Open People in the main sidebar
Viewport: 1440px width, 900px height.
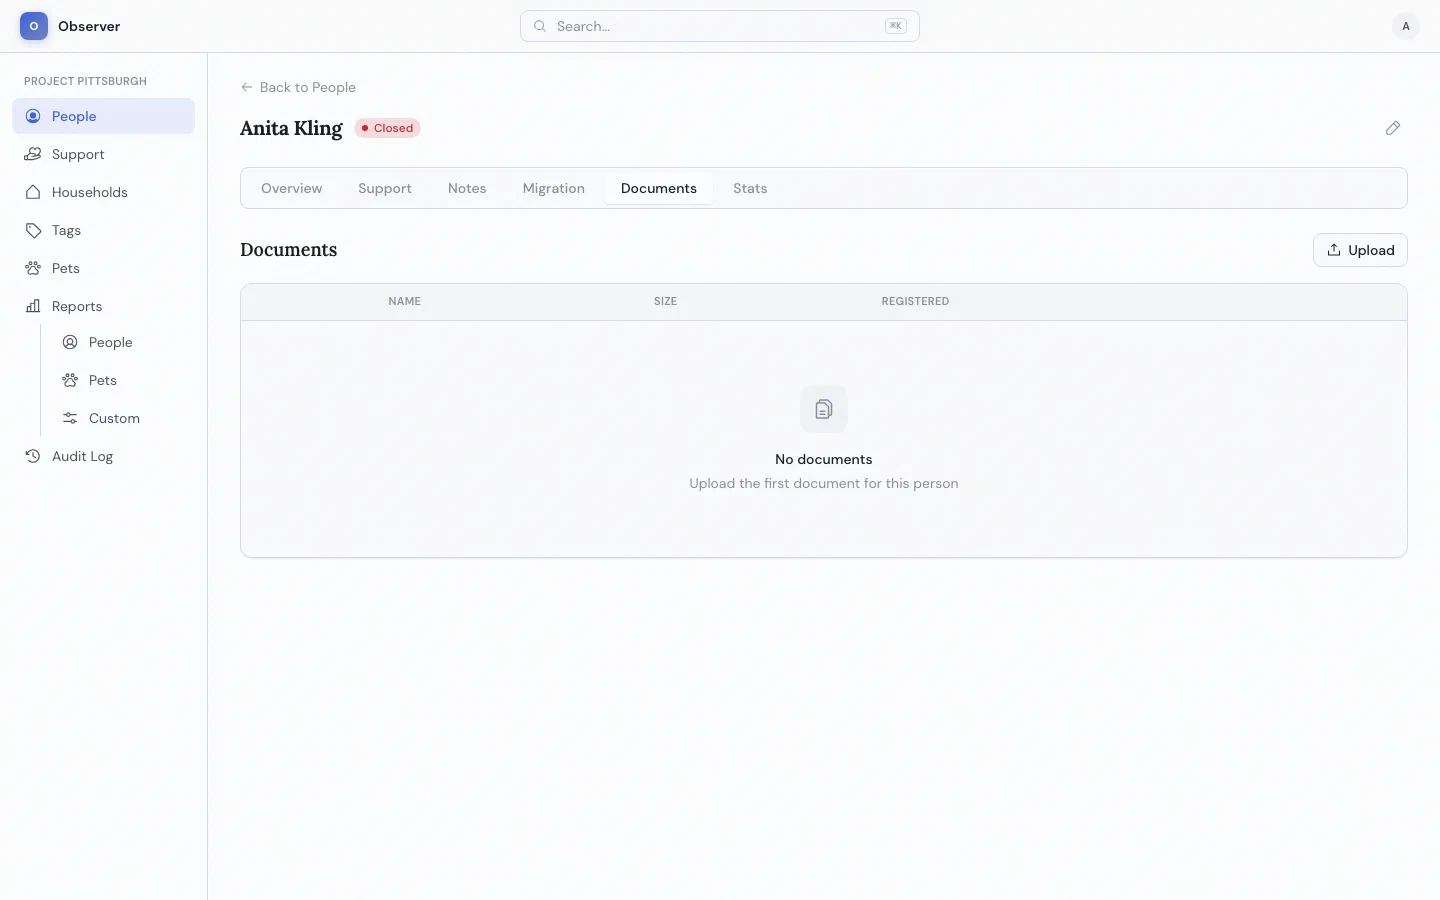[103, 116]
